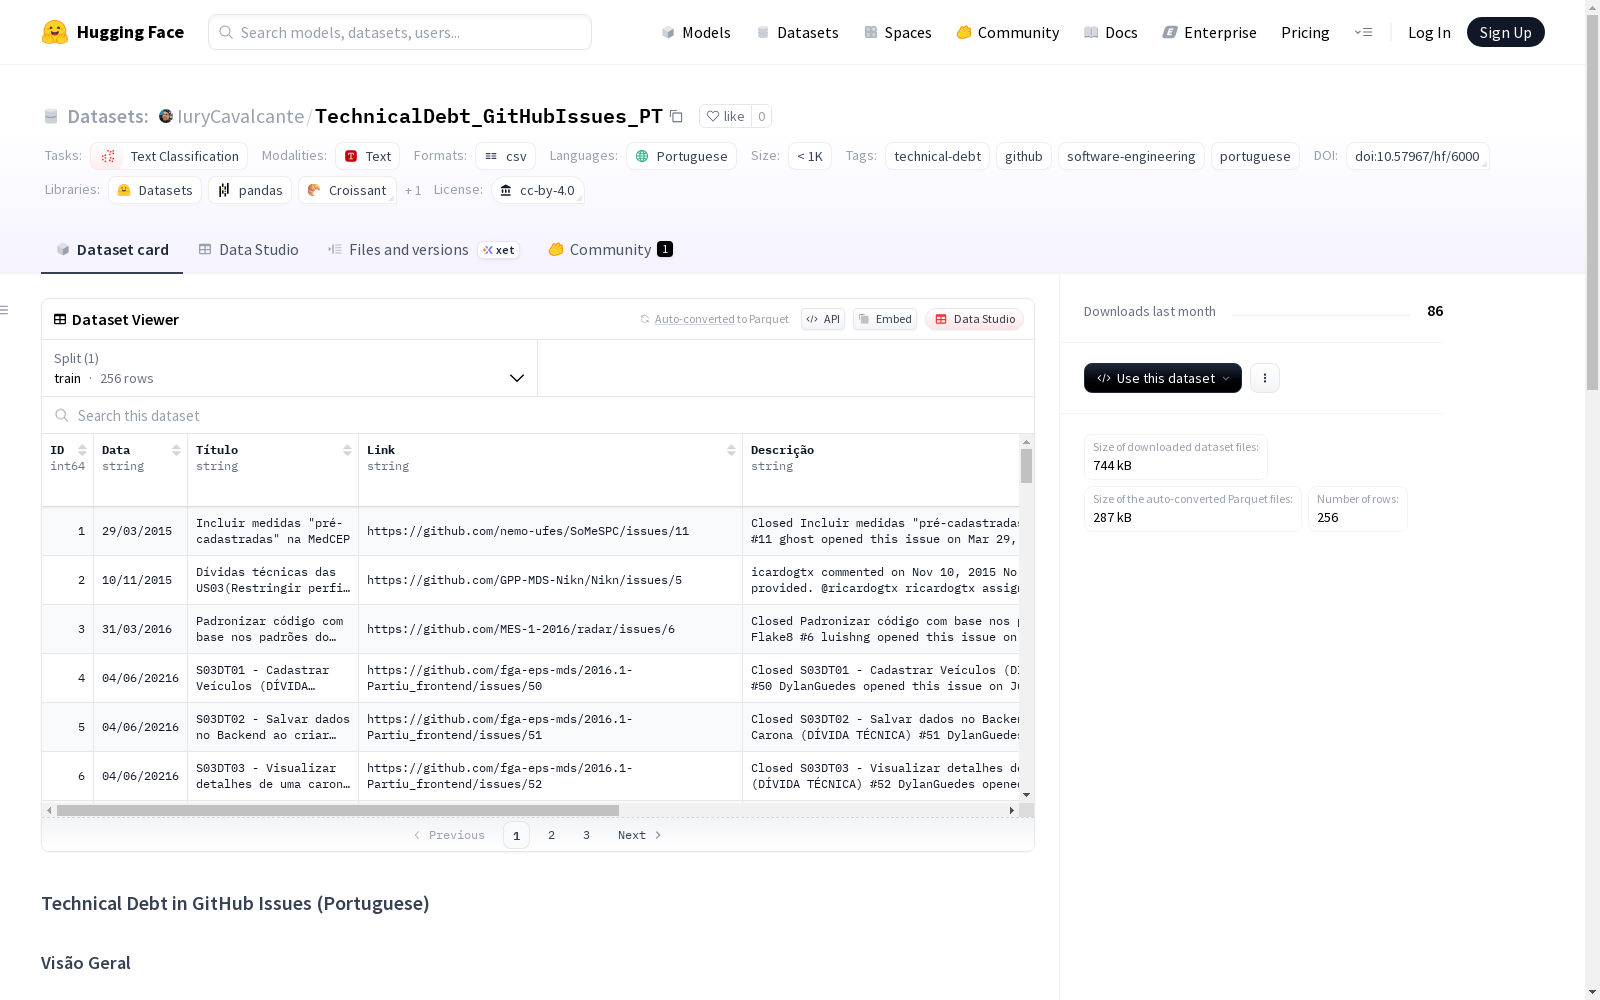Click the Sign Up button
This screenshot has width=1600, height=1000.
click(1506, 32)
